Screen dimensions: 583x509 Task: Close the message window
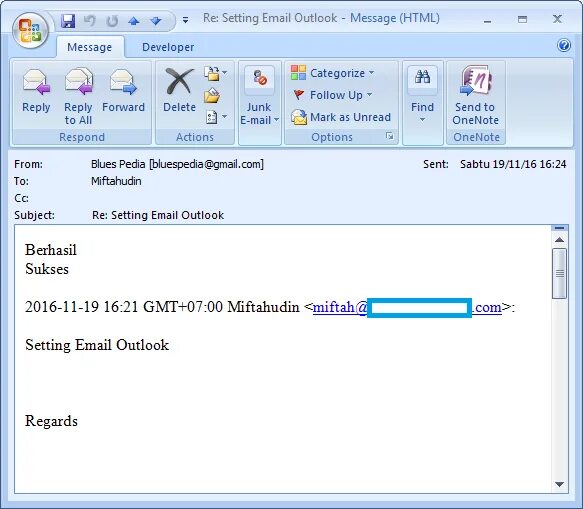coord(557,19)
